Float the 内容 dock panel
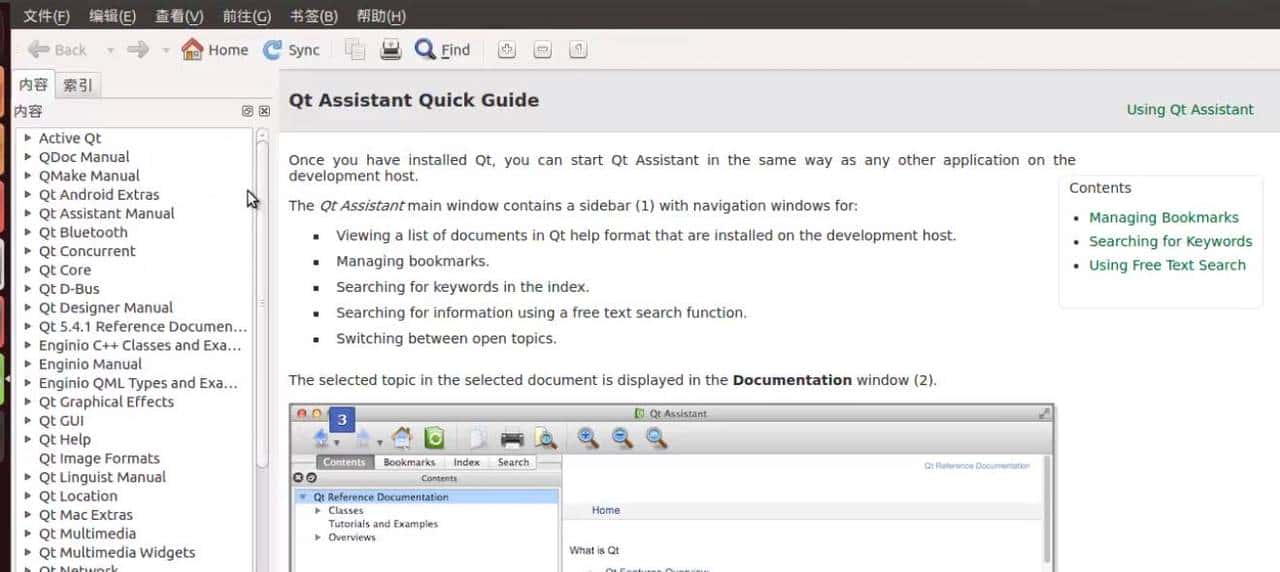The height and width of the screenshot is (572, 1280). (248, 111)
